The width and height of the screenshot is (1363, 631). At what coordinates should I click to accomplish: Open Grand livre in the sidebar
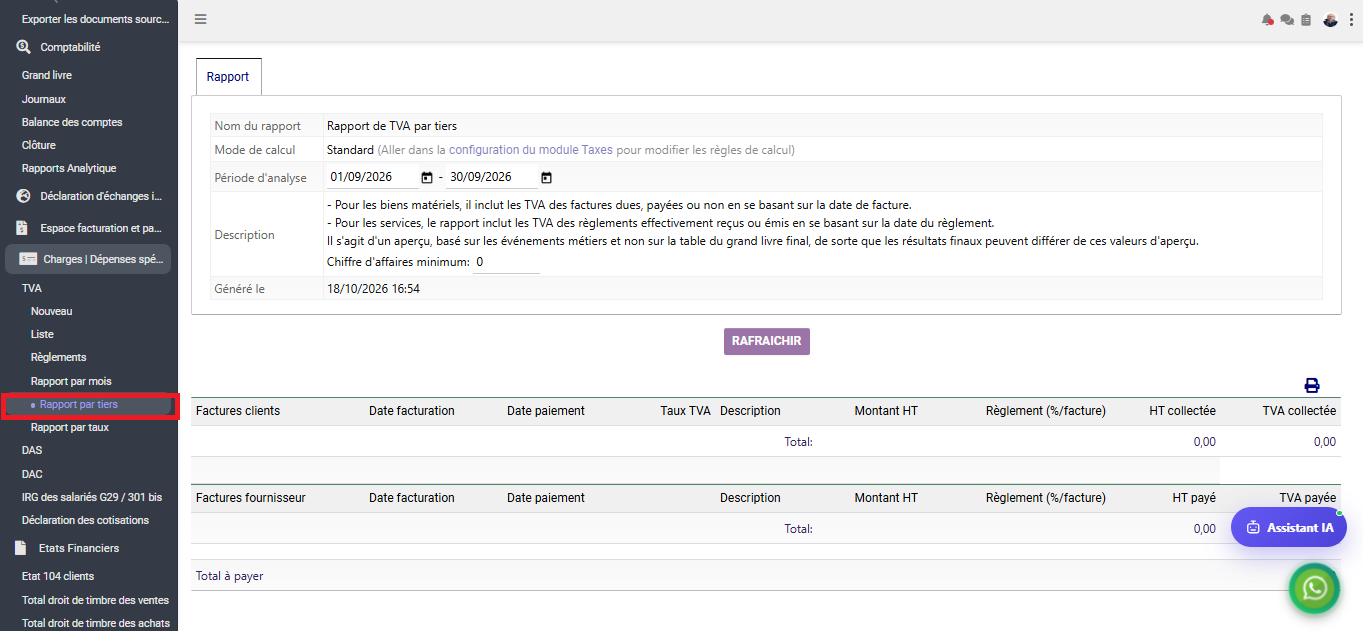point(47,75)
